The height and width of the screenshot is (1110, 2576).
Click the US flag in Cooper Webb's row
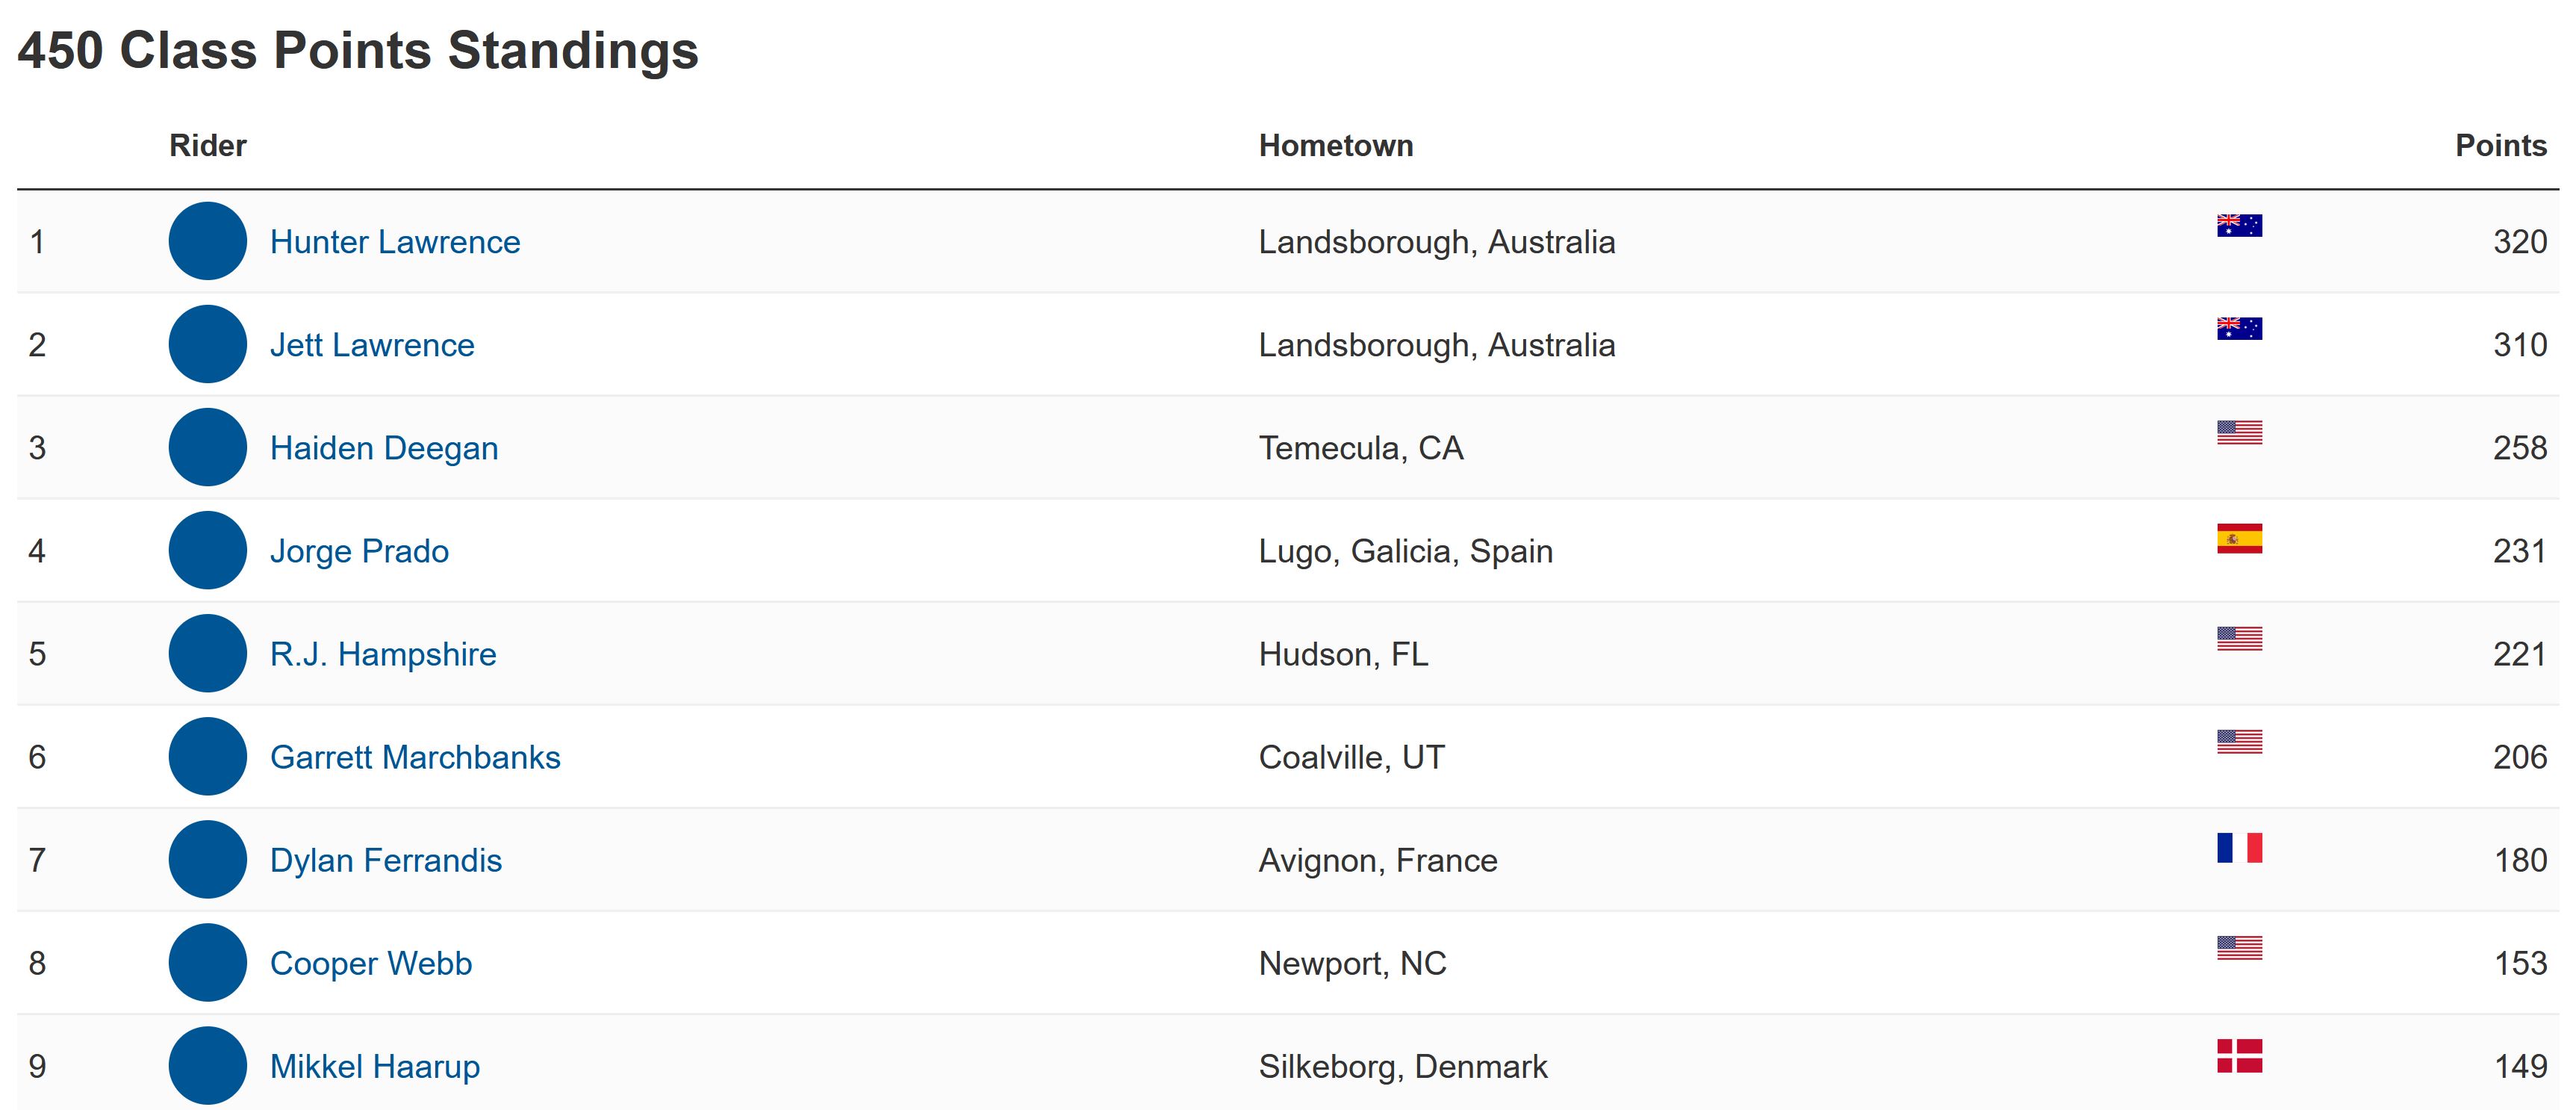2239,947
